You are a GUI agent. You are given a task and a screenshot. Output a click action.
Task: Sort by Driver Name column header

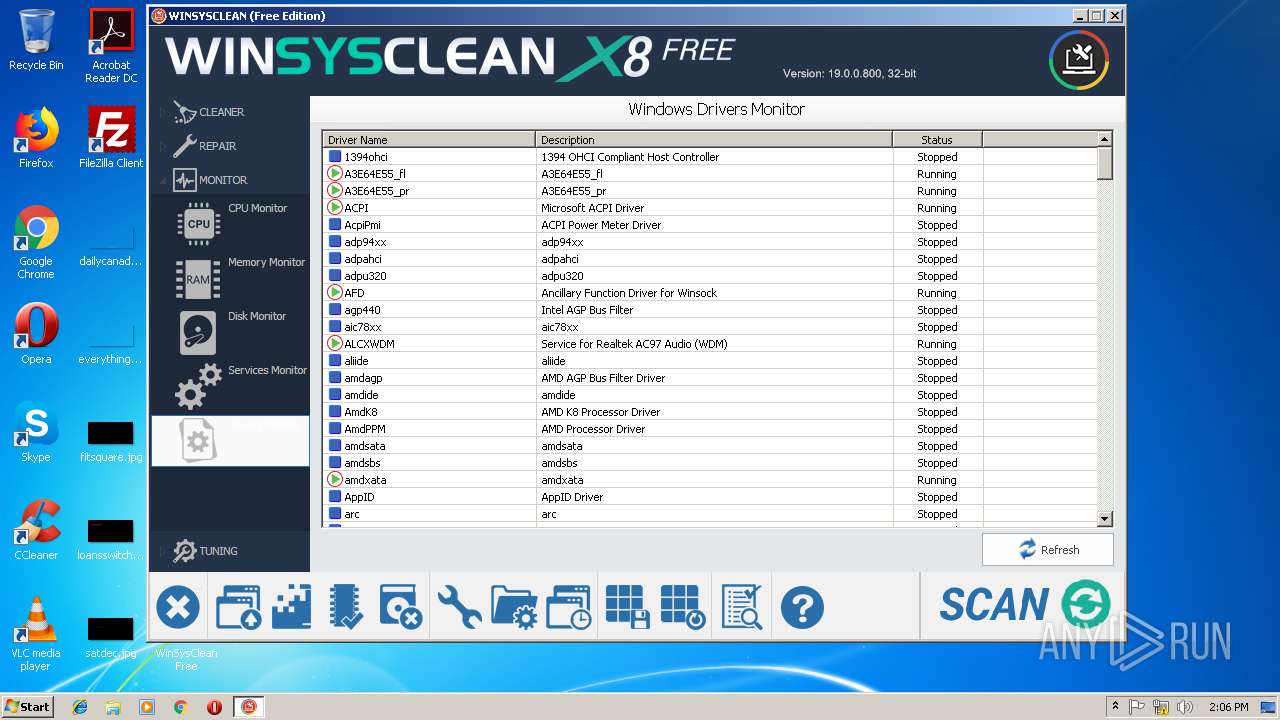429,139
